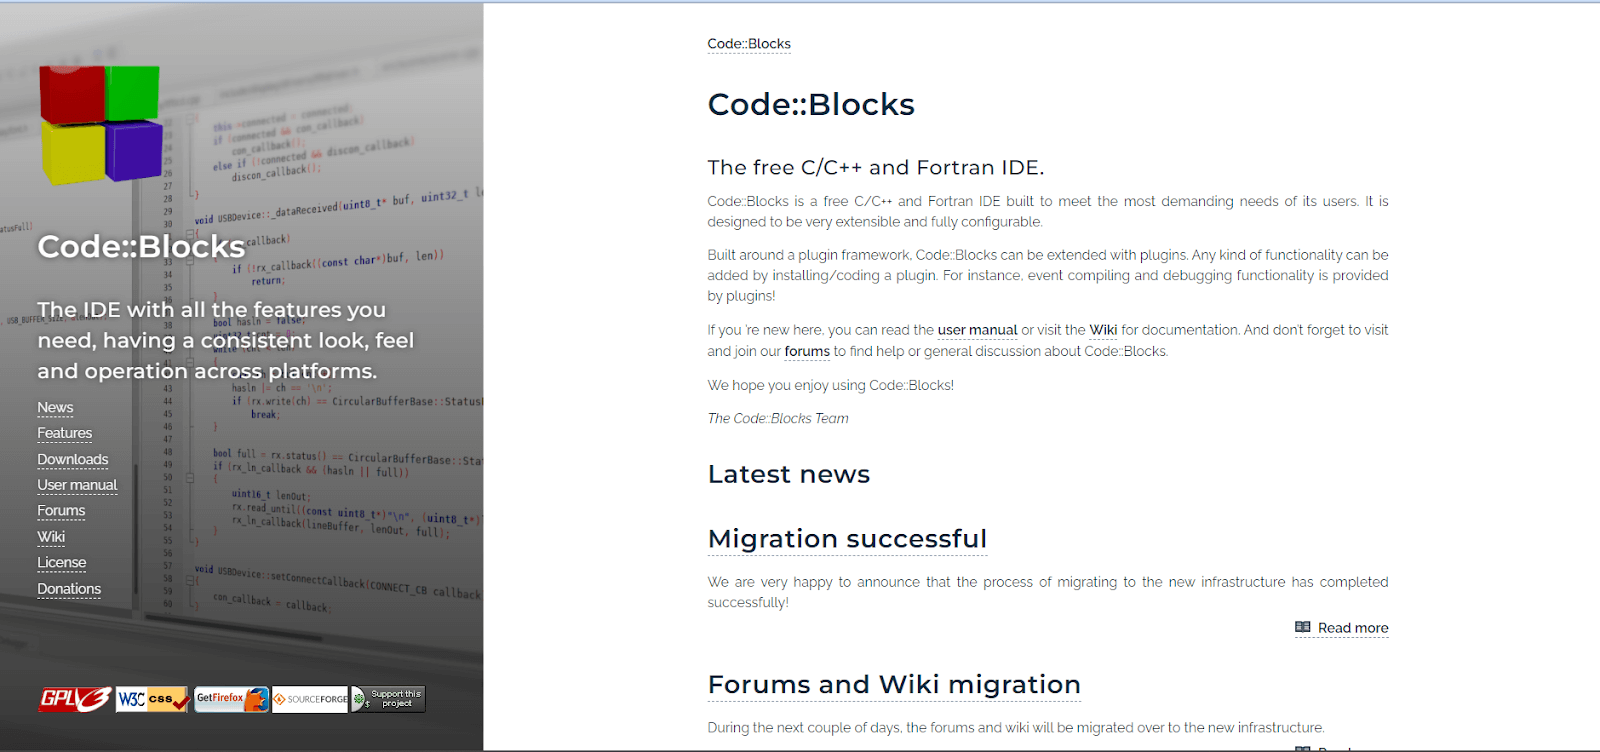The image size is (1600, 752).
Task: Click the Code::Blocks sidebar title
Action: pos(141,247)
